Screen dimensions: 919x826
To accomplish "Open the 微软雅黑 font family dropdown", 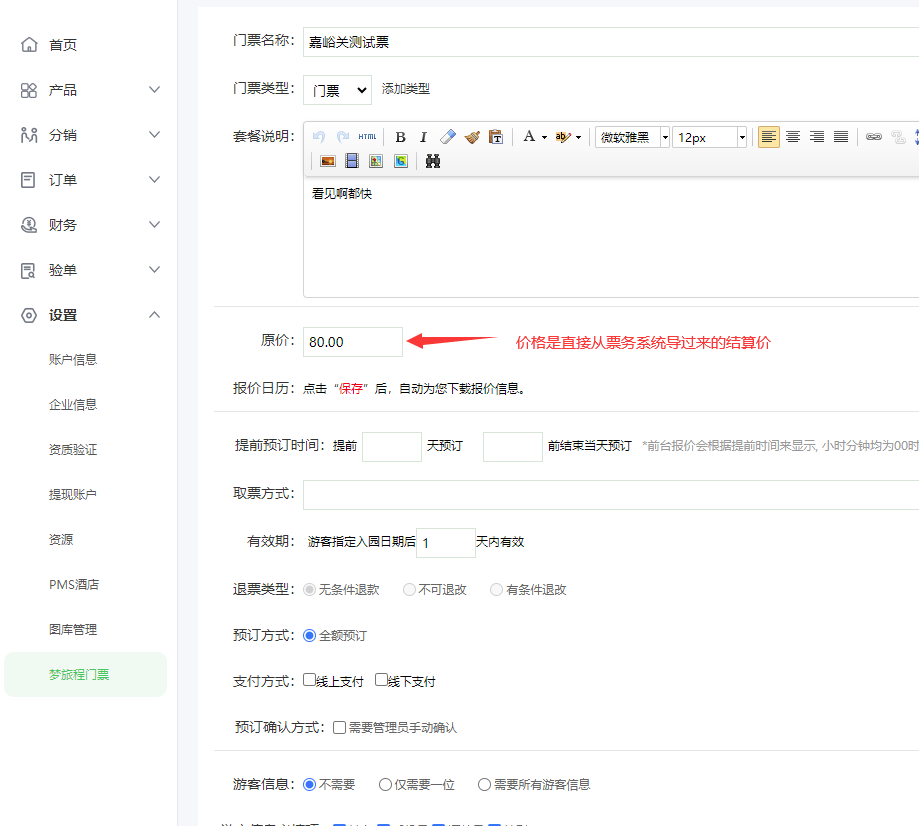I will click(665, 137).
